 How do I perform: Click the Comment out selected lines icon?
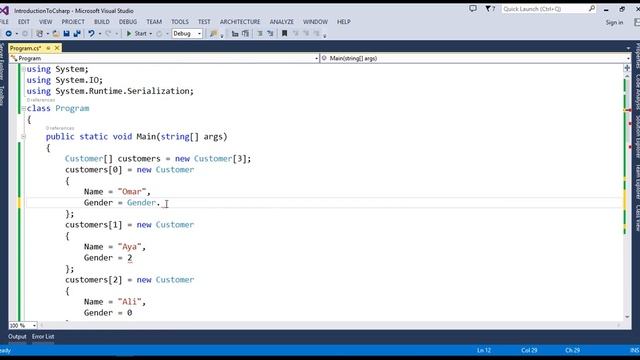click(260, 33)
